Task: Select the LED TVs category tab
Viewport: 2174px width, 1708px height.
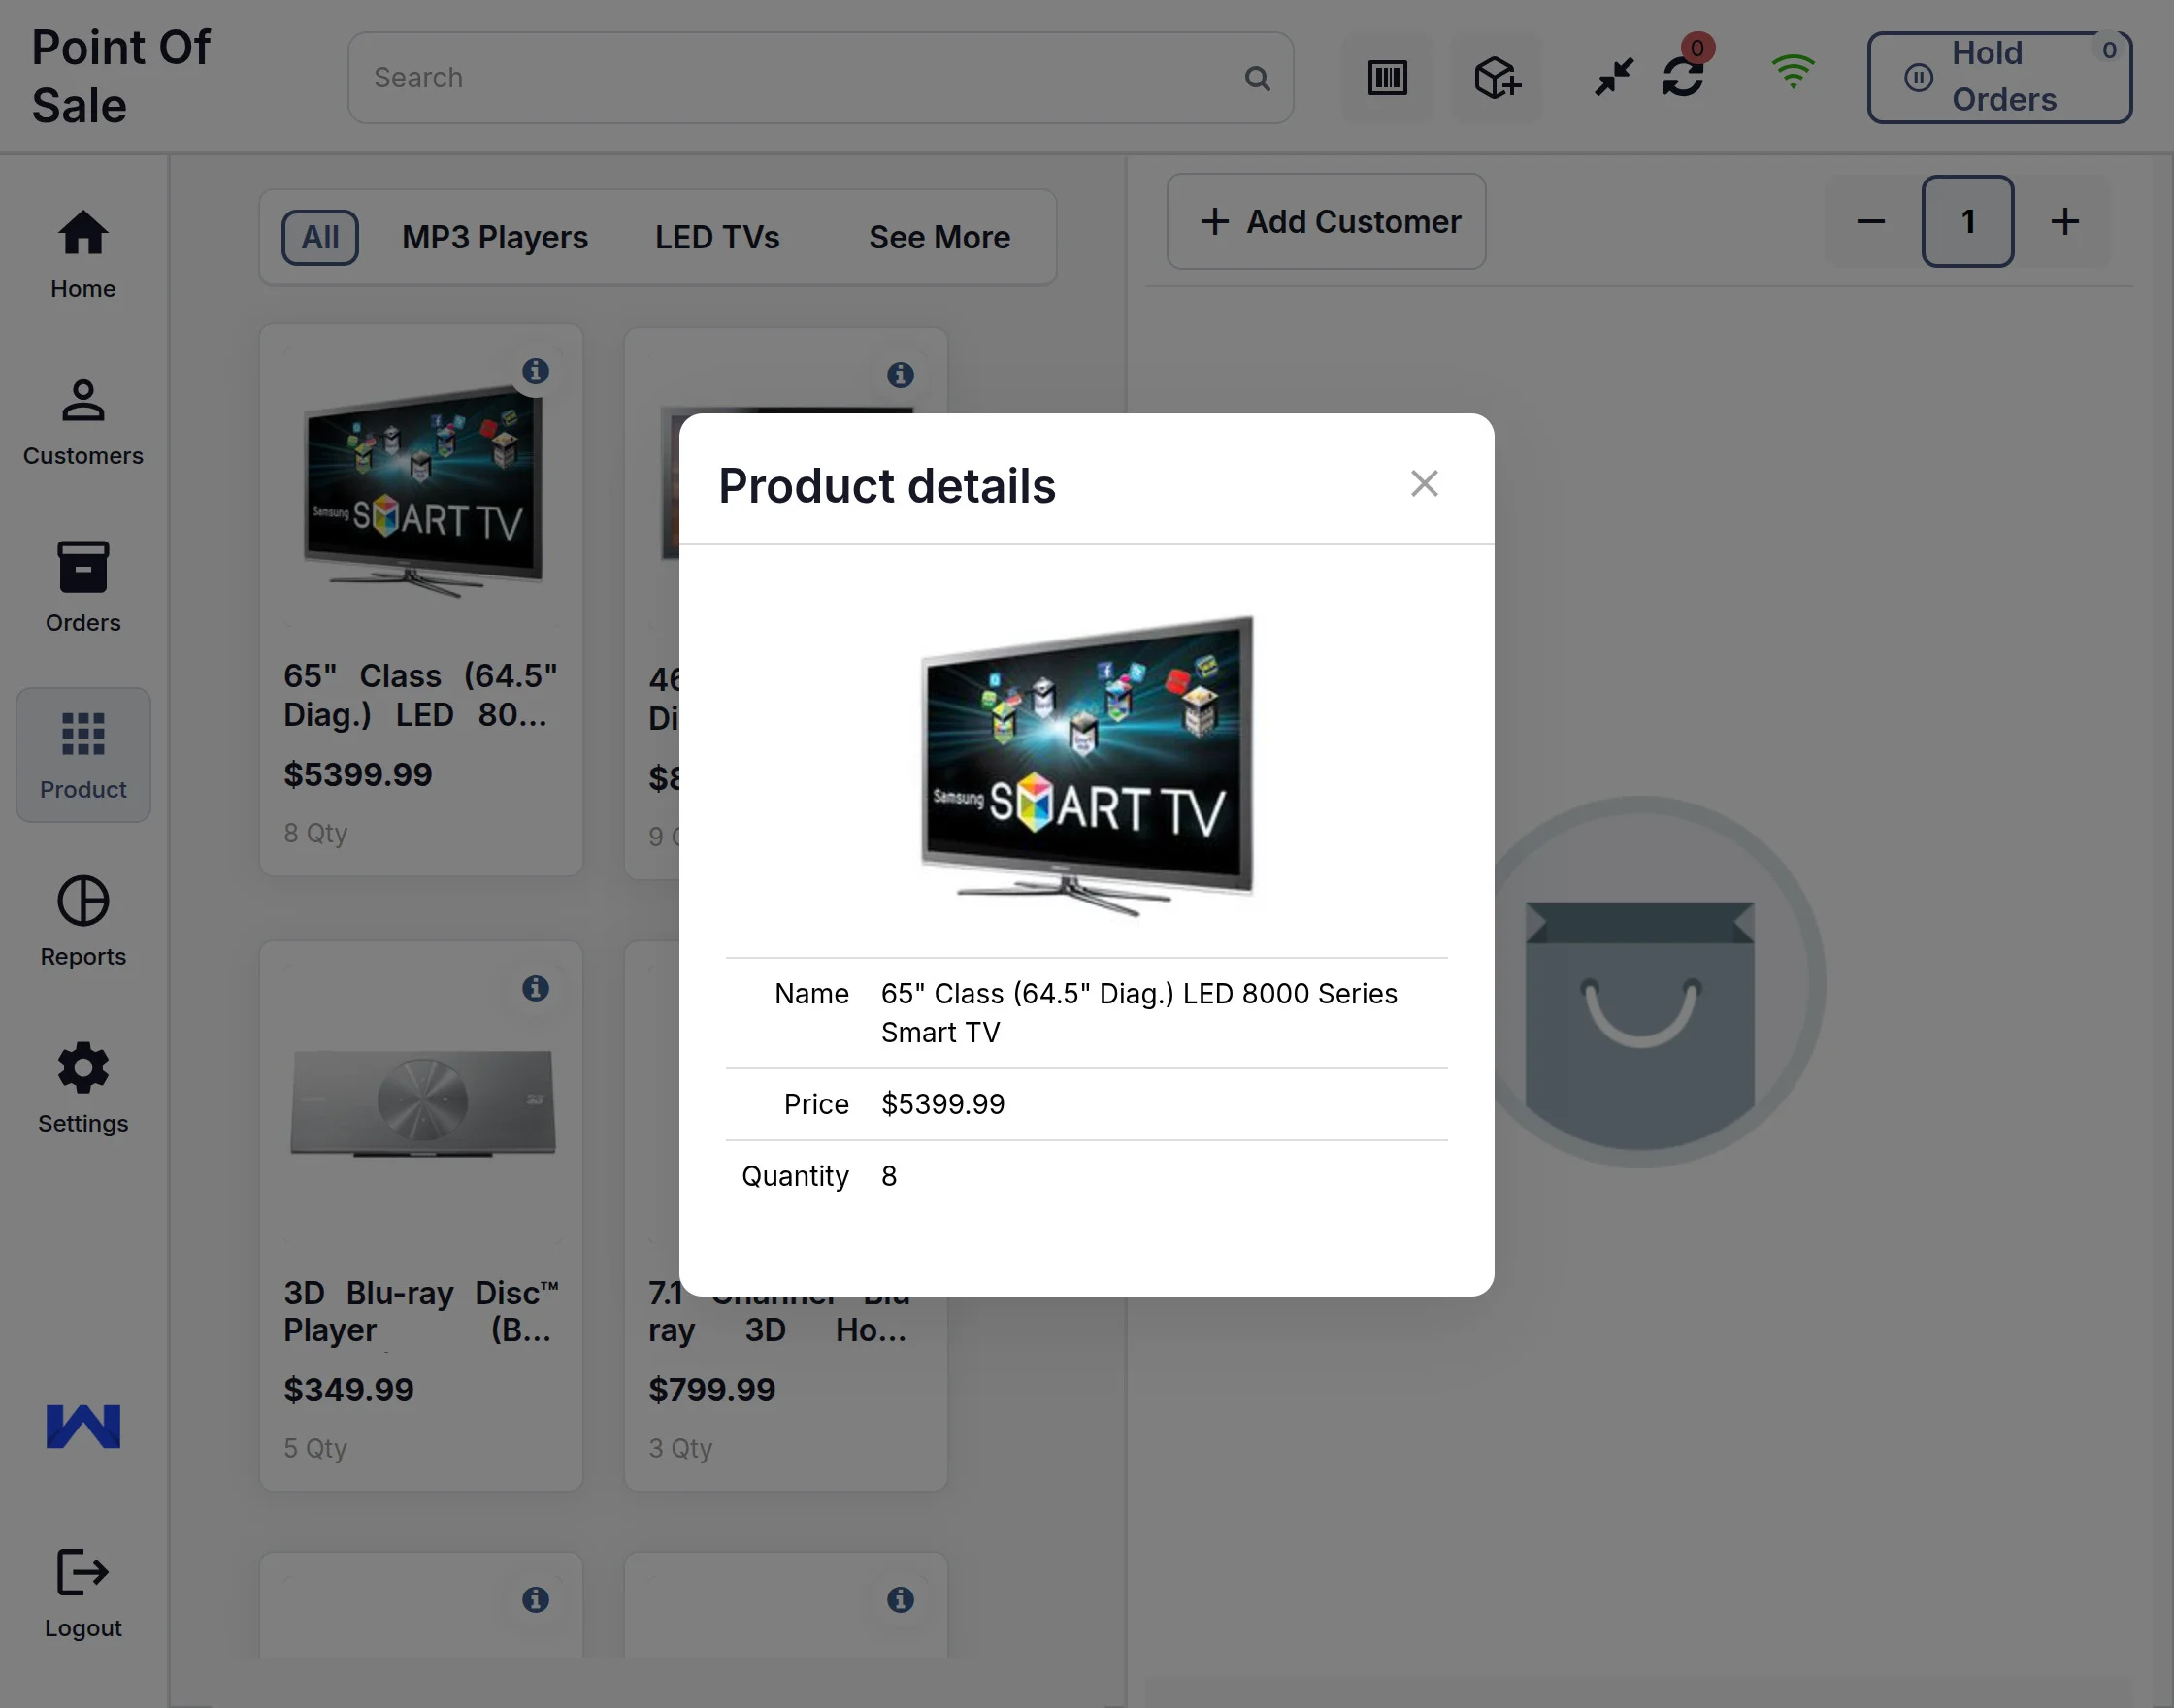Action: click(x=716, y=237)
